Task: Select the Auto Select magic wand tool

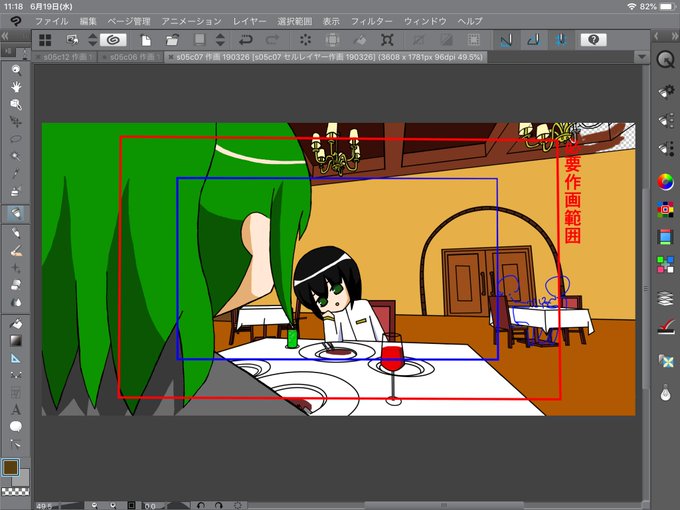Action: pyautogui.click(x=16, y=156)
